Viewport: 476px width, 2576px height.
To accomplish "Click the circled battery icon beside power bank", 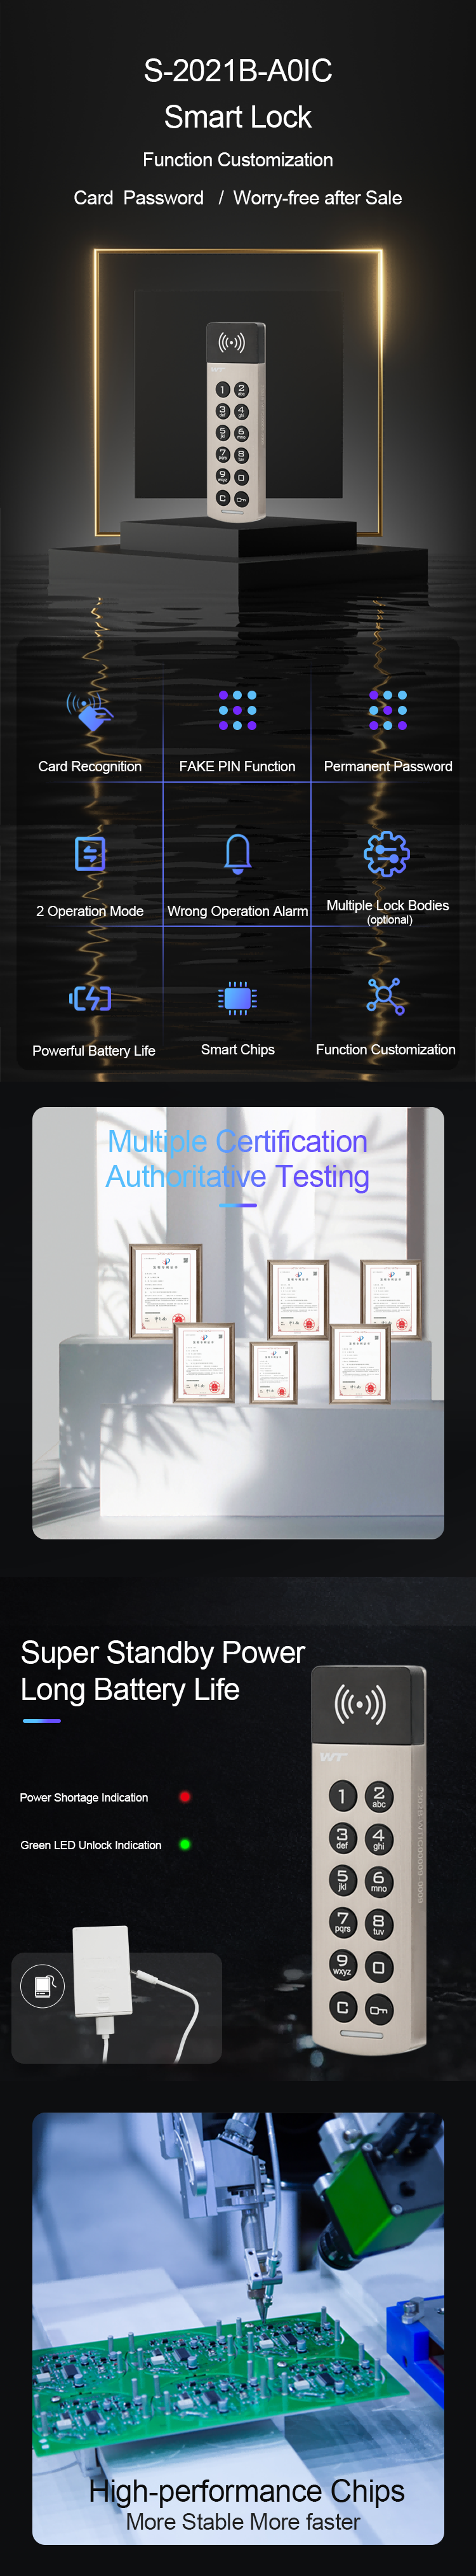I will pyautogui.click(x=43, y=1985).
